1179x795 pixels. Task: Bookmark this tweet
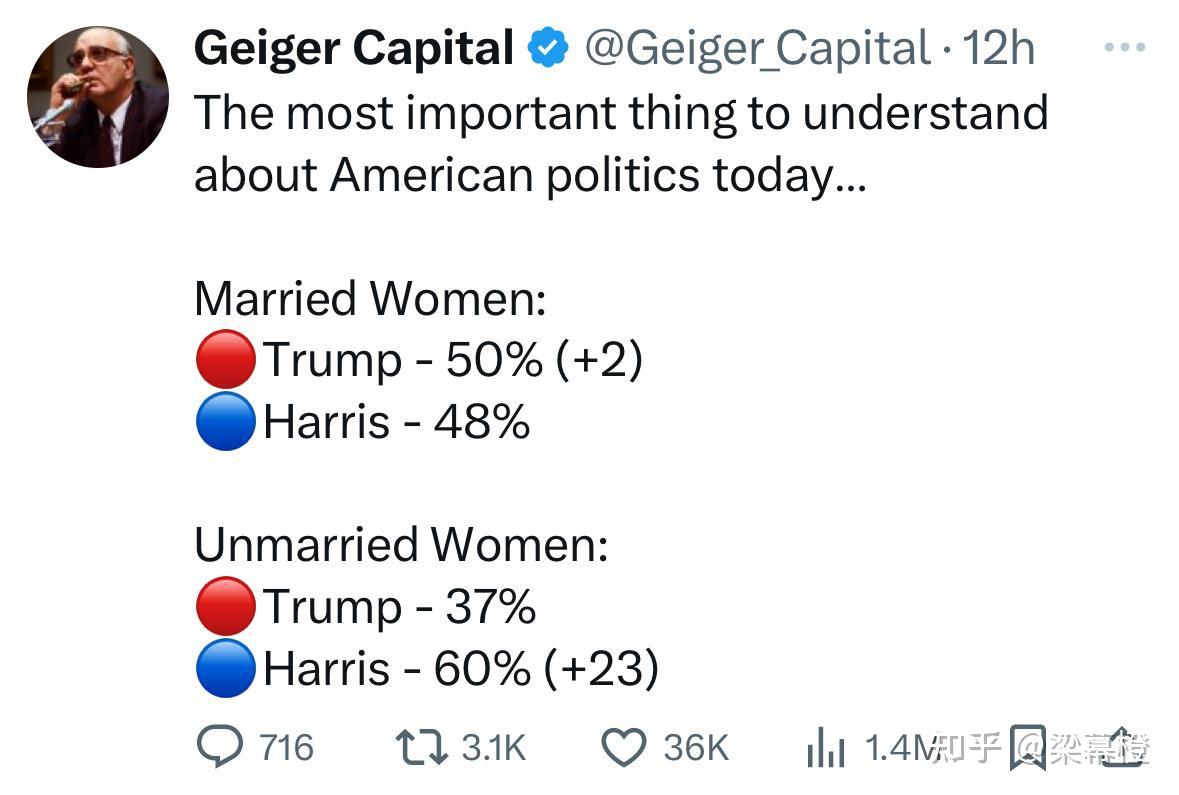coord(1027,748)
